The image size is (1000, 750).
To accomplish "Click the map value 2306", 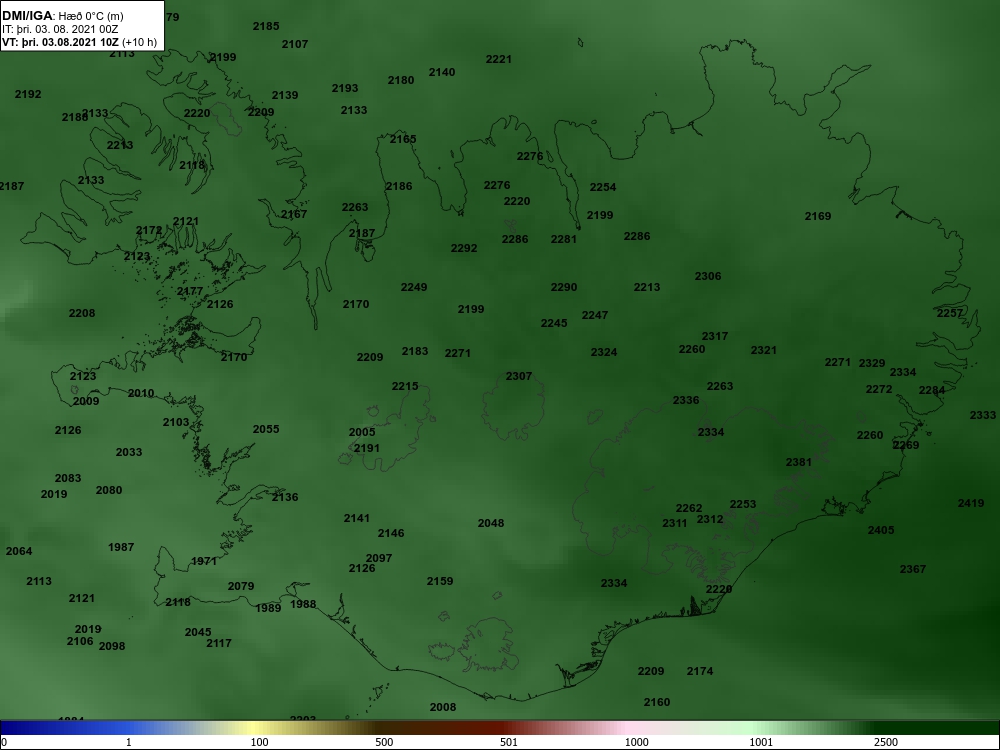I will [x=708, y=276].
